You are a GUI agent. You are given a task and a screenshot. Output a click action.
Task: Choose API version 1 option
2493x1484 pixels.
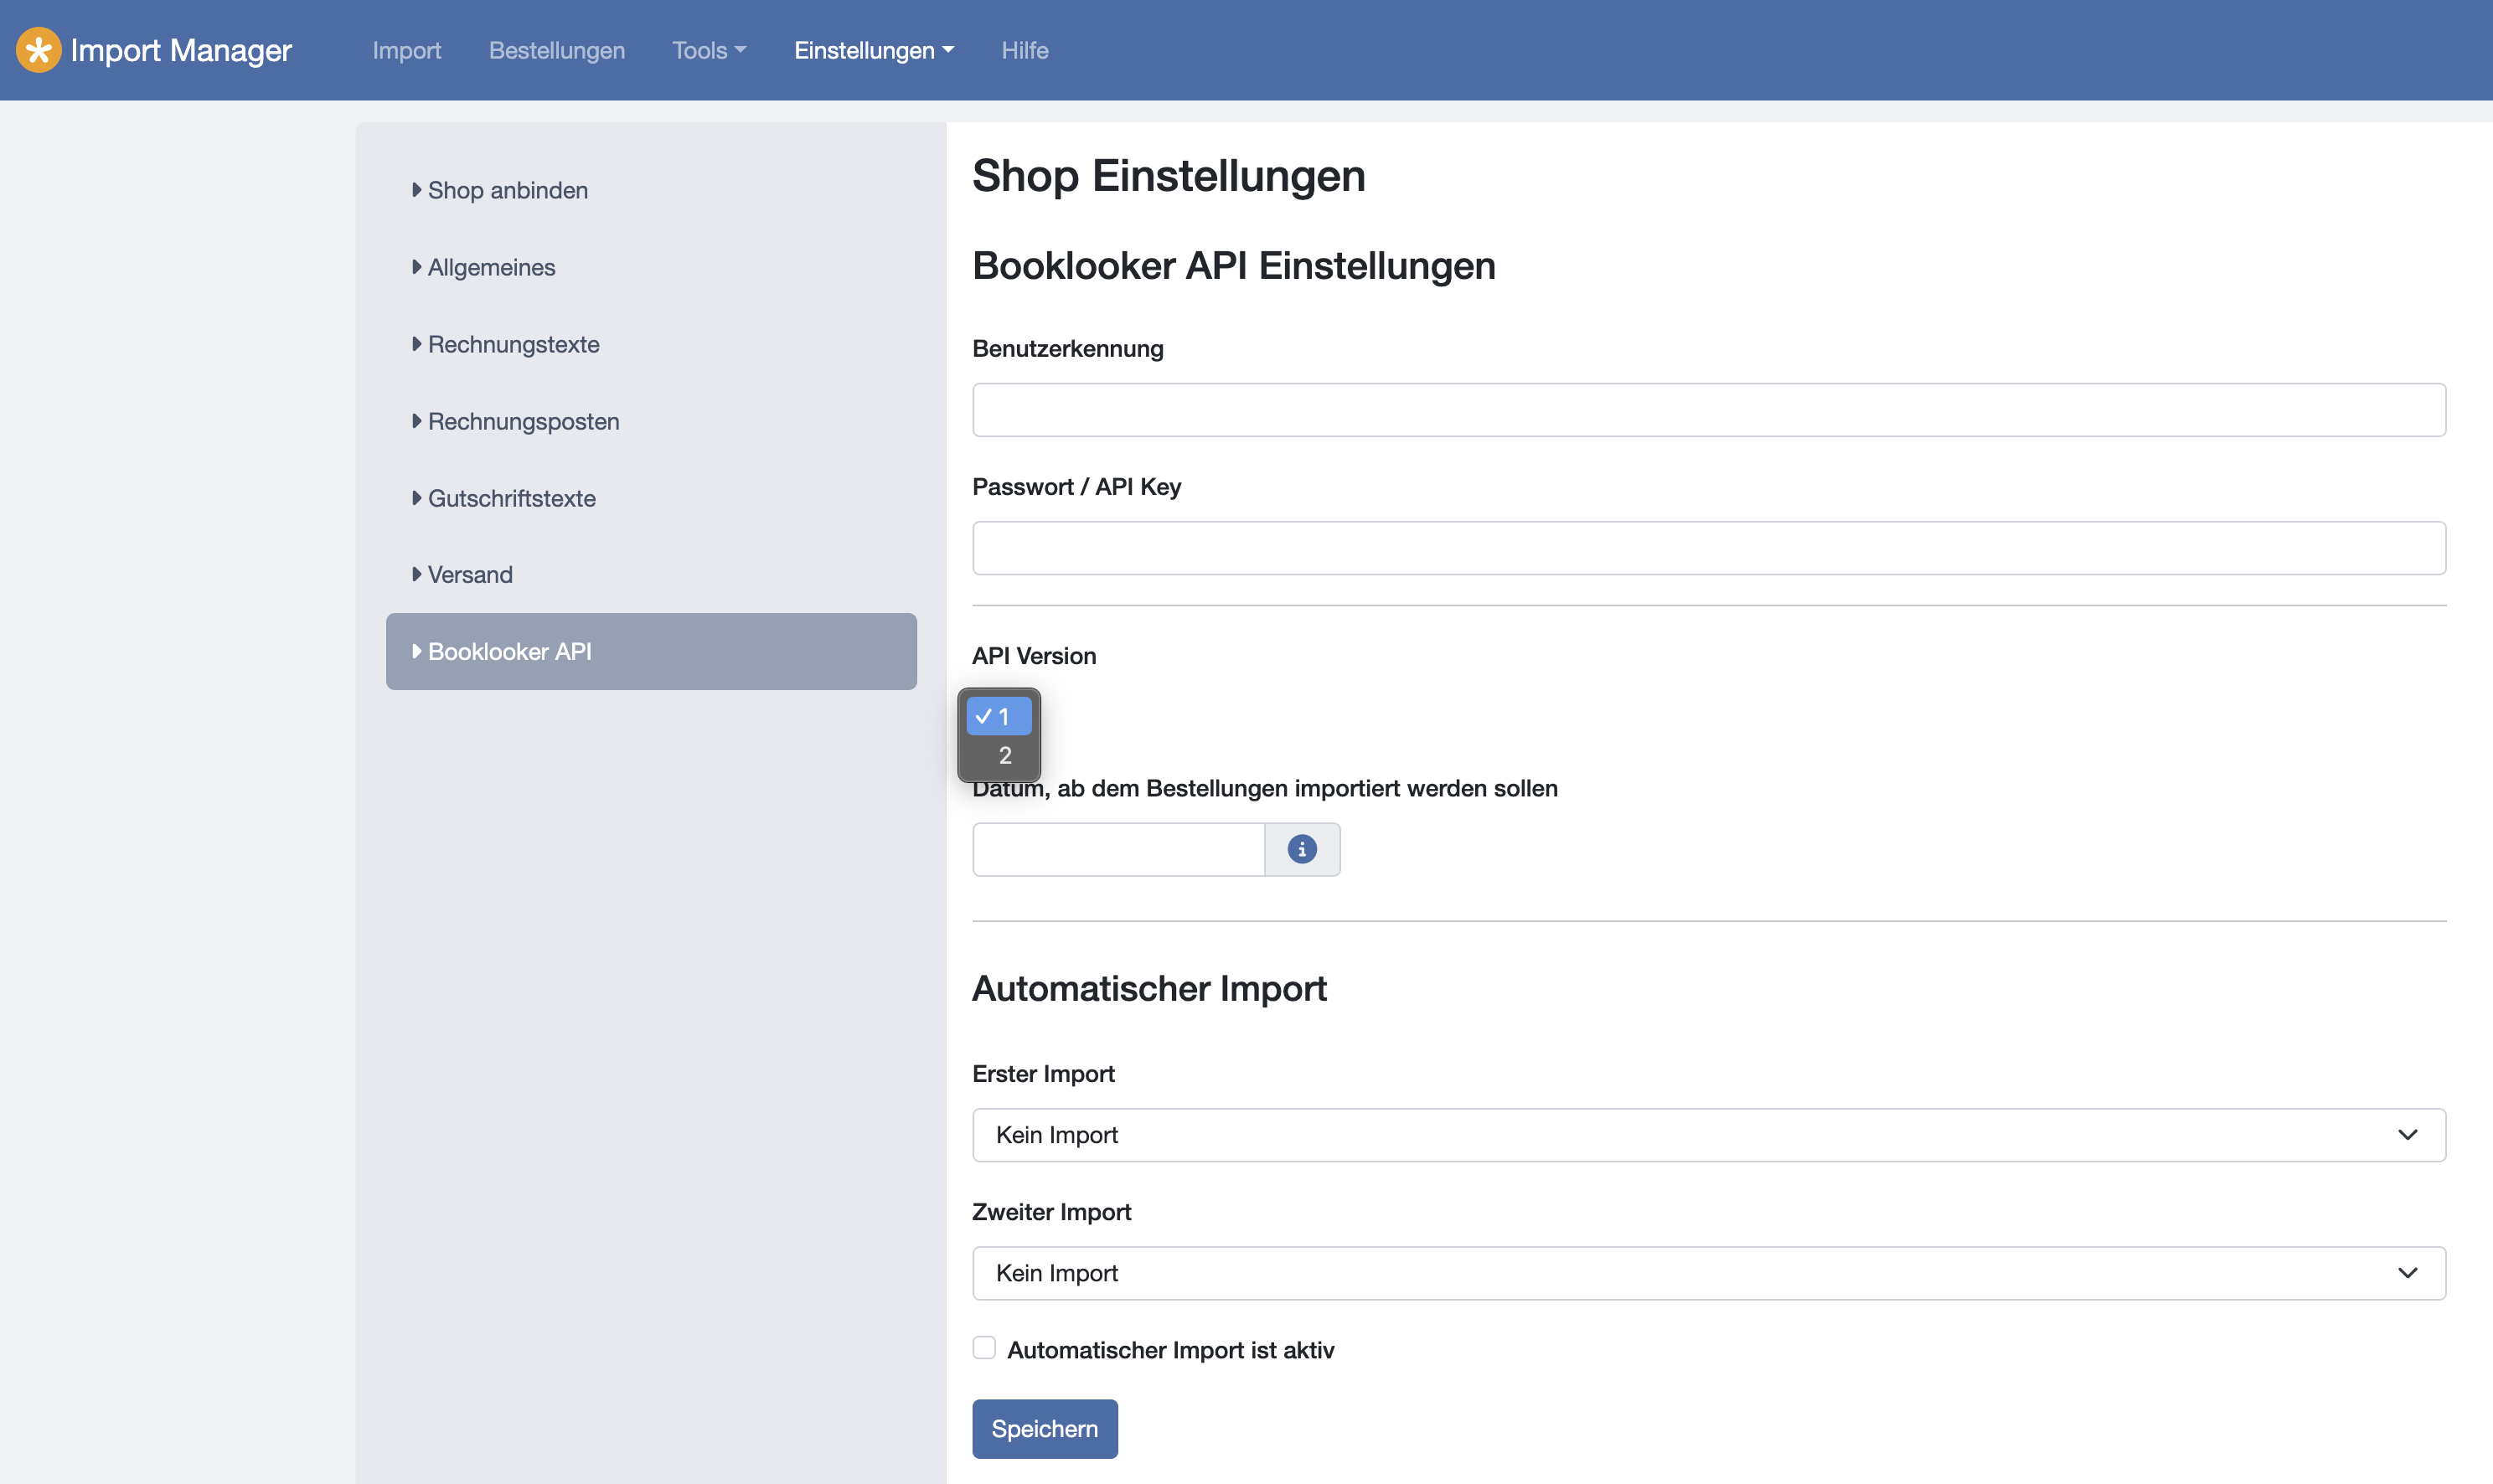[998, 716]
